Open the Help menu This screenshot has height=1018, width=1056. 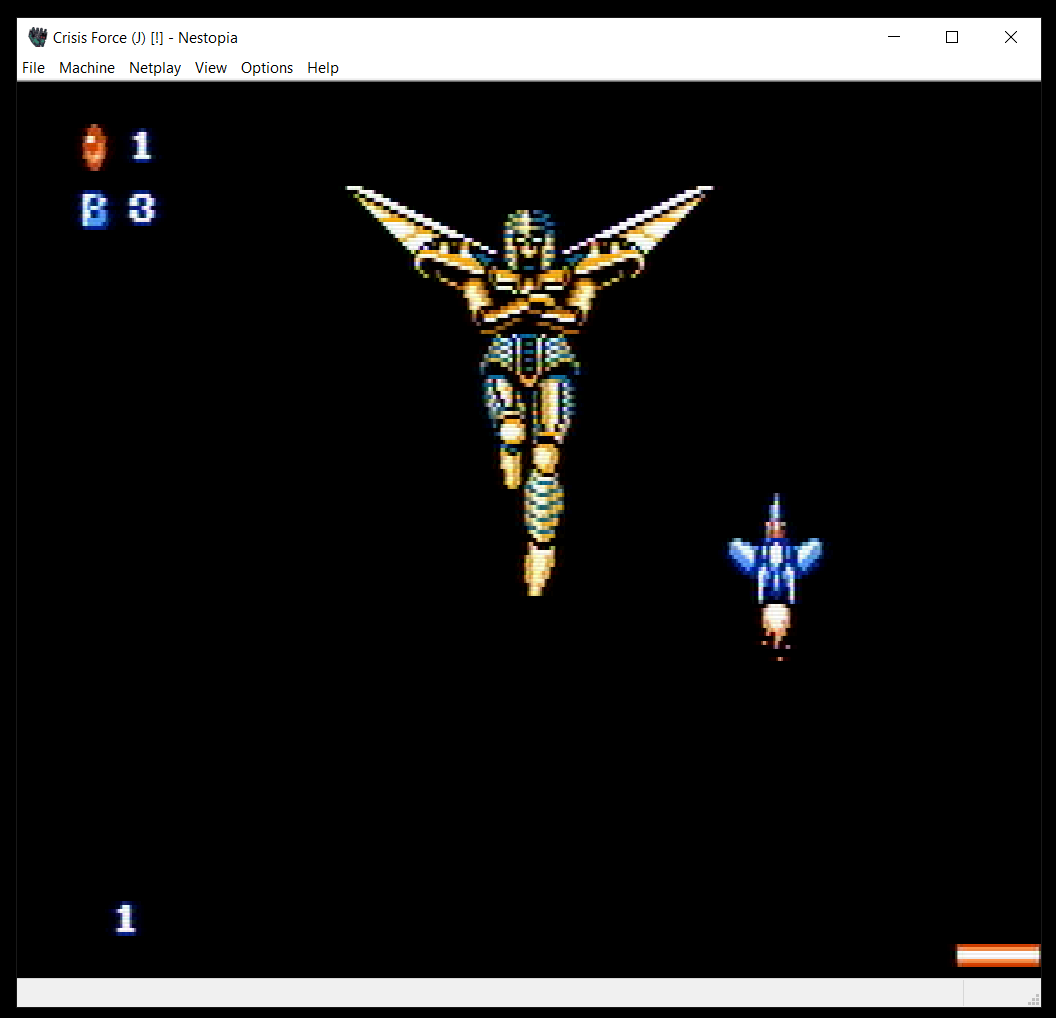pyautogui.click(x=323, y=68)
